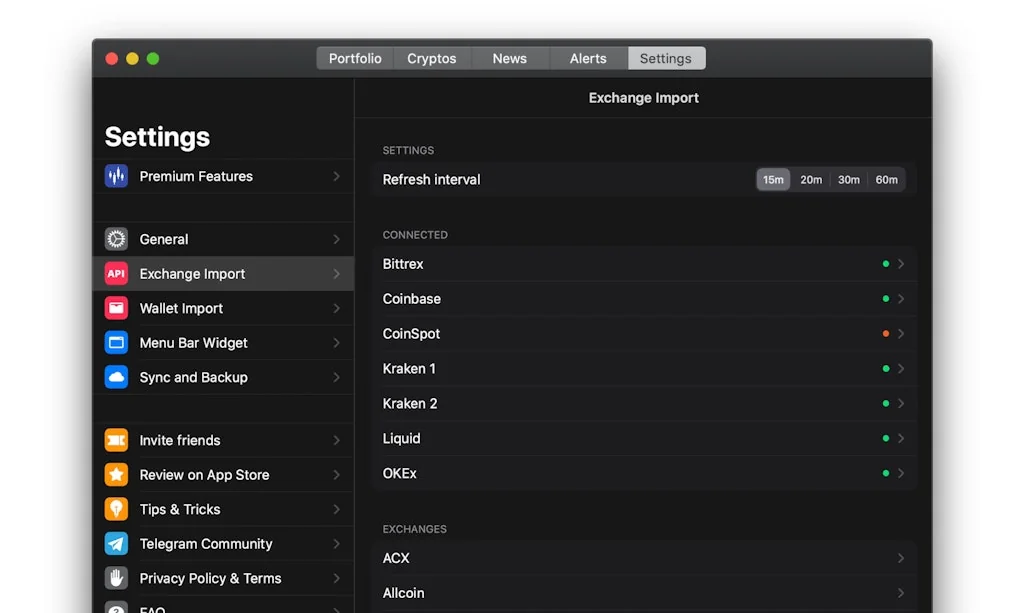This screenshot has height=613, width=1024.
Task: Select 60m on the refresh interval control
Action: click(886, 179)
